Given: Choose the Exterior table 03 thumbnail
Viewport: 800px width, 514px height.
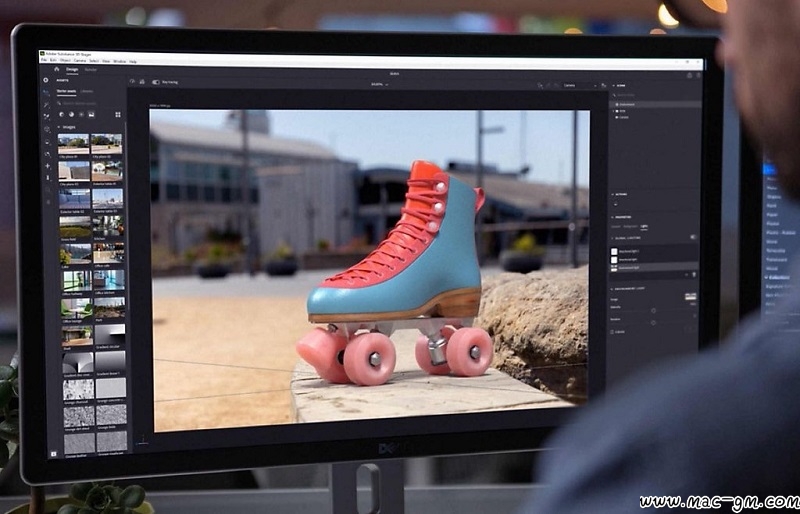Looking at the screenshot, I should coord(108,199).
